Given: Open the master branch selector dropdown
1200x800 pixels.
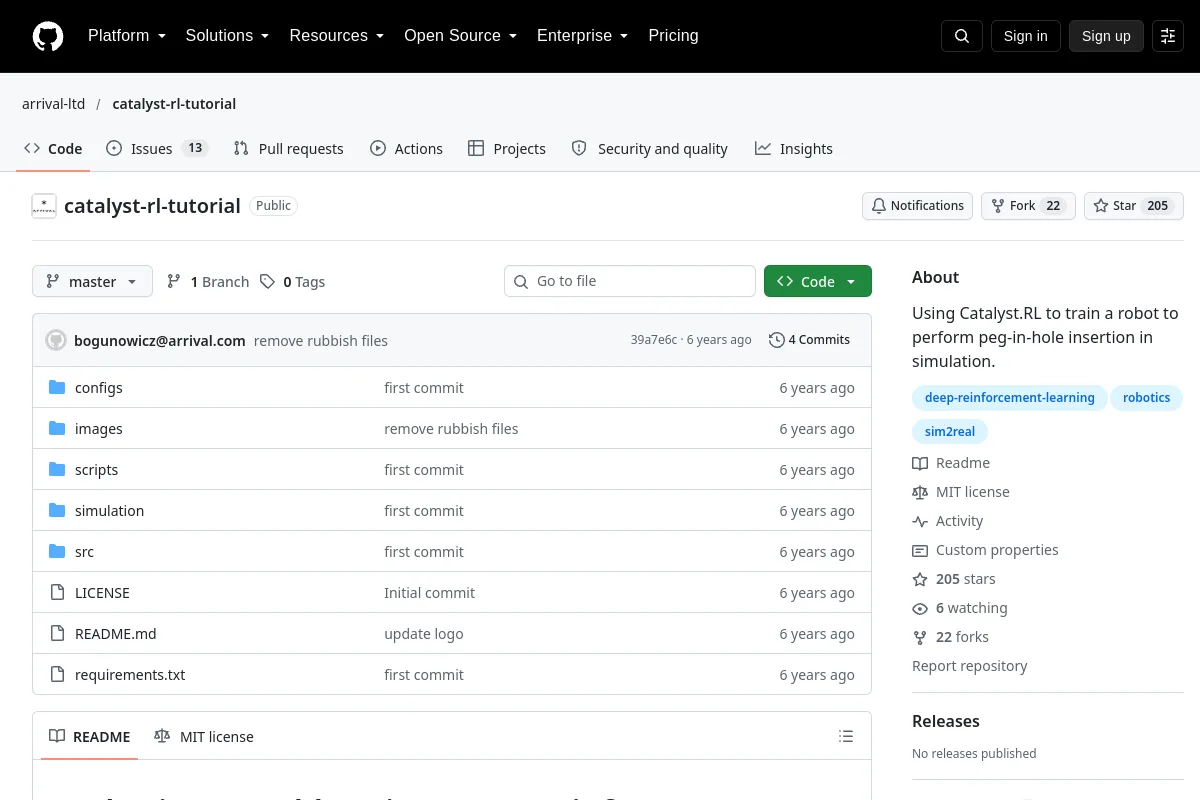Looking at the screenshot, I should coord(92,282).
